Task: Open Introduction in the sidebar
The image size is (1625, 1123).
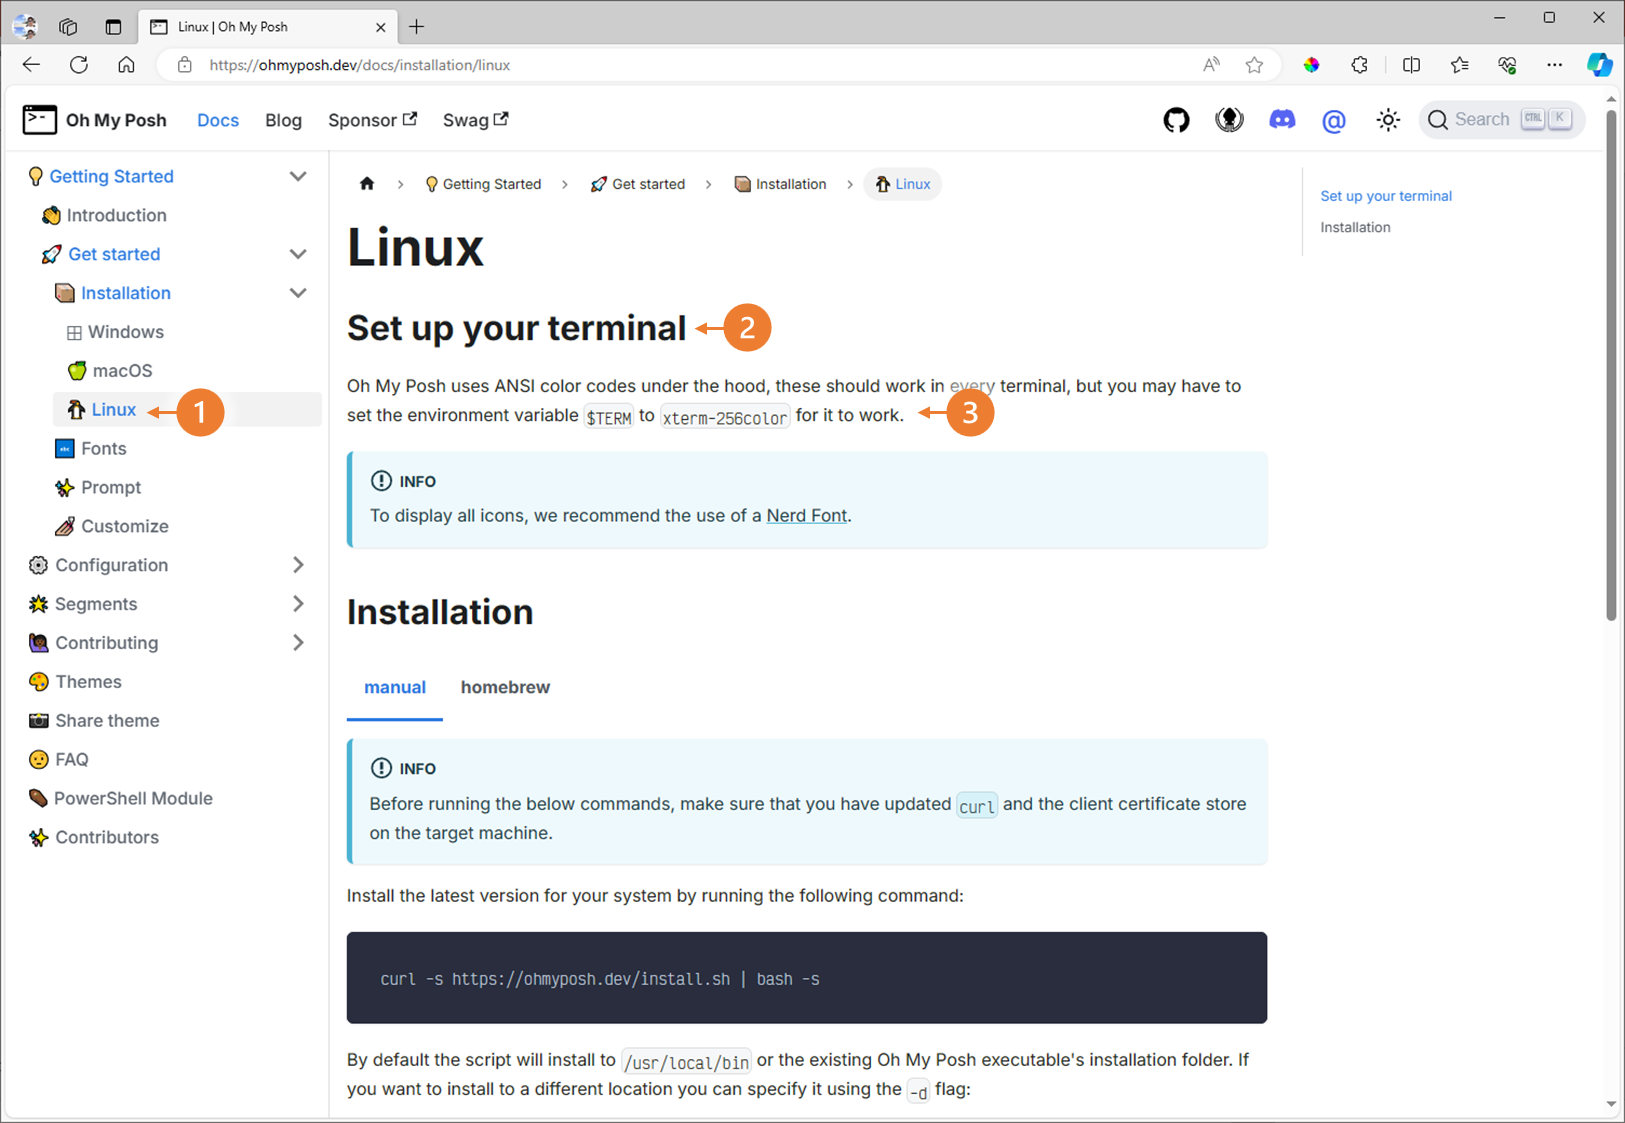Action: [x=105, y=215]
